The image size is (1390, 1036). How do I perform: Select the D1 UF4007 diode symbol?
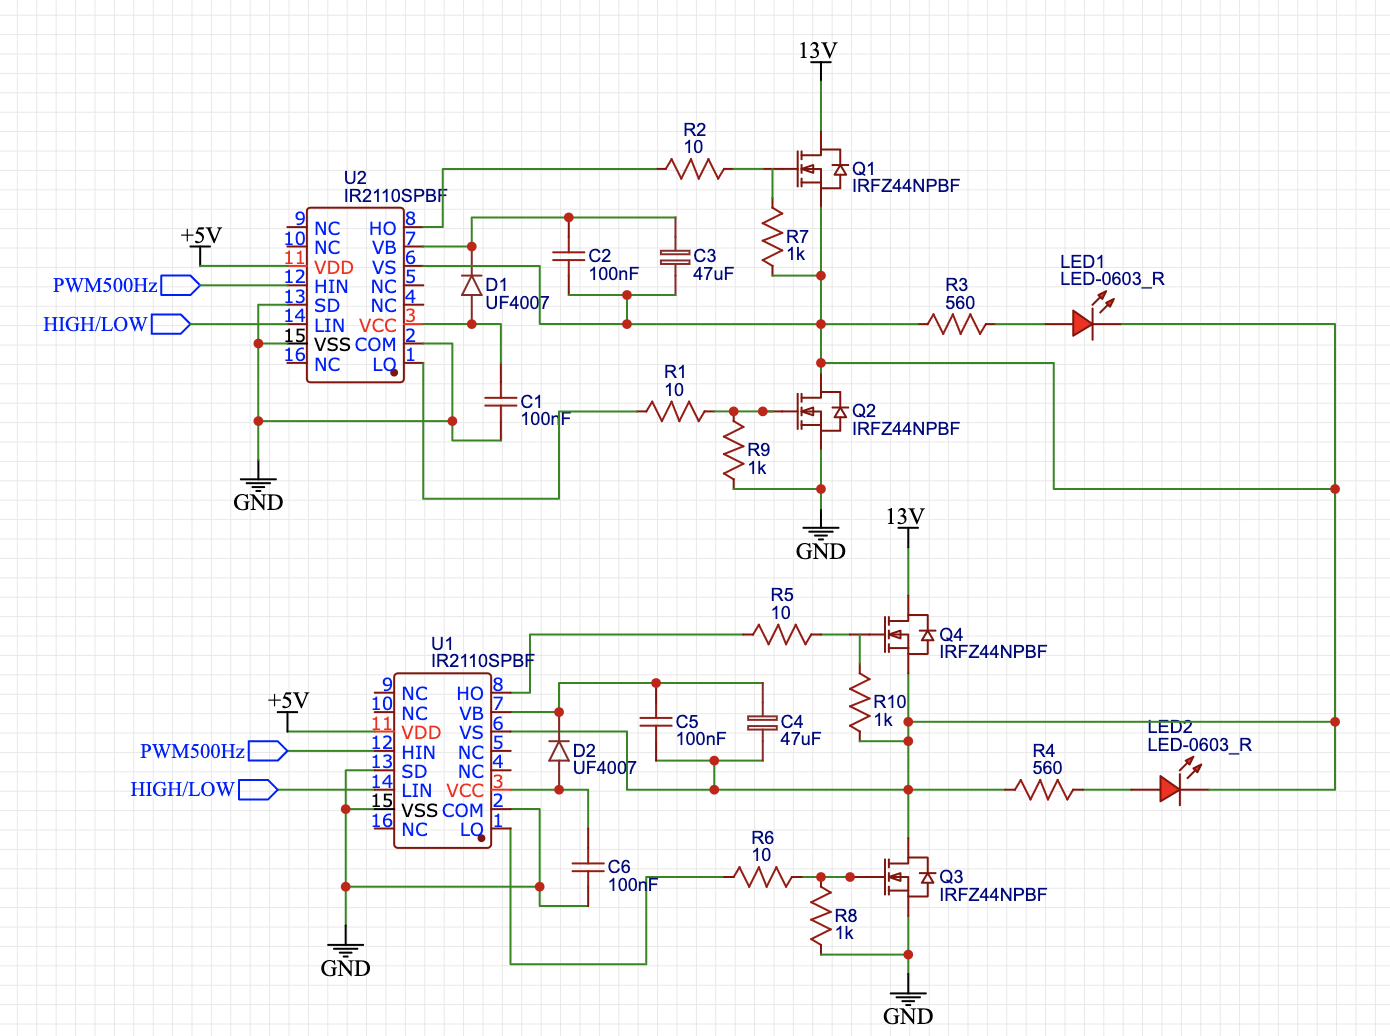coord(472,285)
